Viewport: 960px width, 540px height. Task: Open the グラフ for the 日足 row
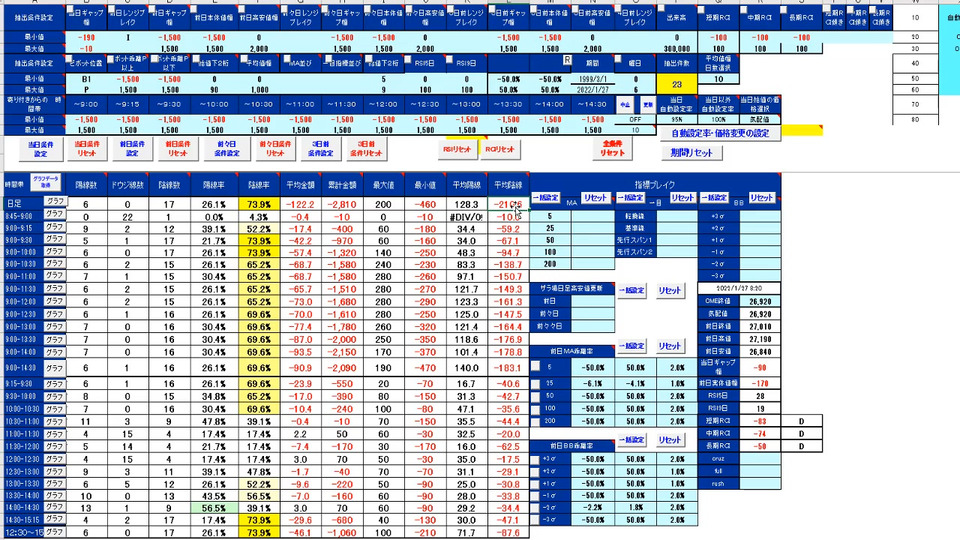pos(54,201)
